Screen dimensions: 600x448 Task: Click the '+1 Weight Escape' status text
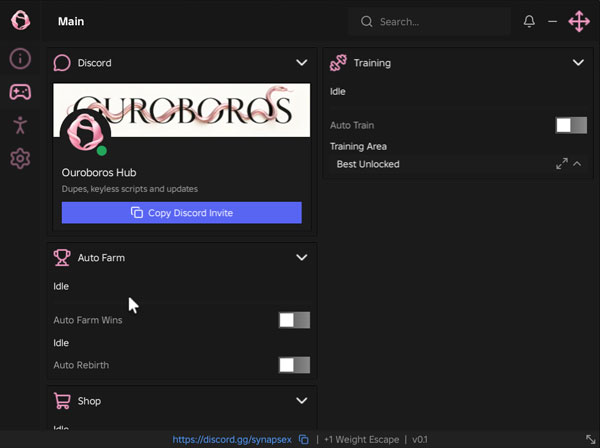pyautogui.click(x=361, y=440)
